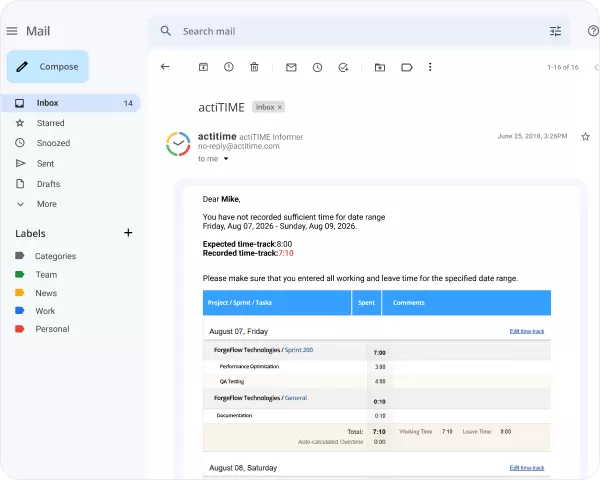Select the QA Testing task row
The width and height of the screenshot is (600, 480).
377,381
